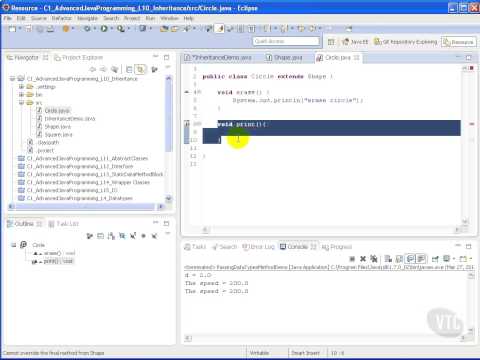Run the program with green Run icon
This screenshot has width=480, height=360.
tap(104, 29)
